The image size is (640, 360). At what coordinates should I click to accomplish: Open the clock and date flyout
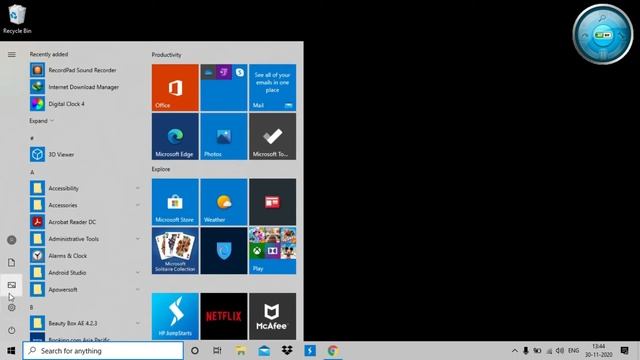(x=599, y=351)
